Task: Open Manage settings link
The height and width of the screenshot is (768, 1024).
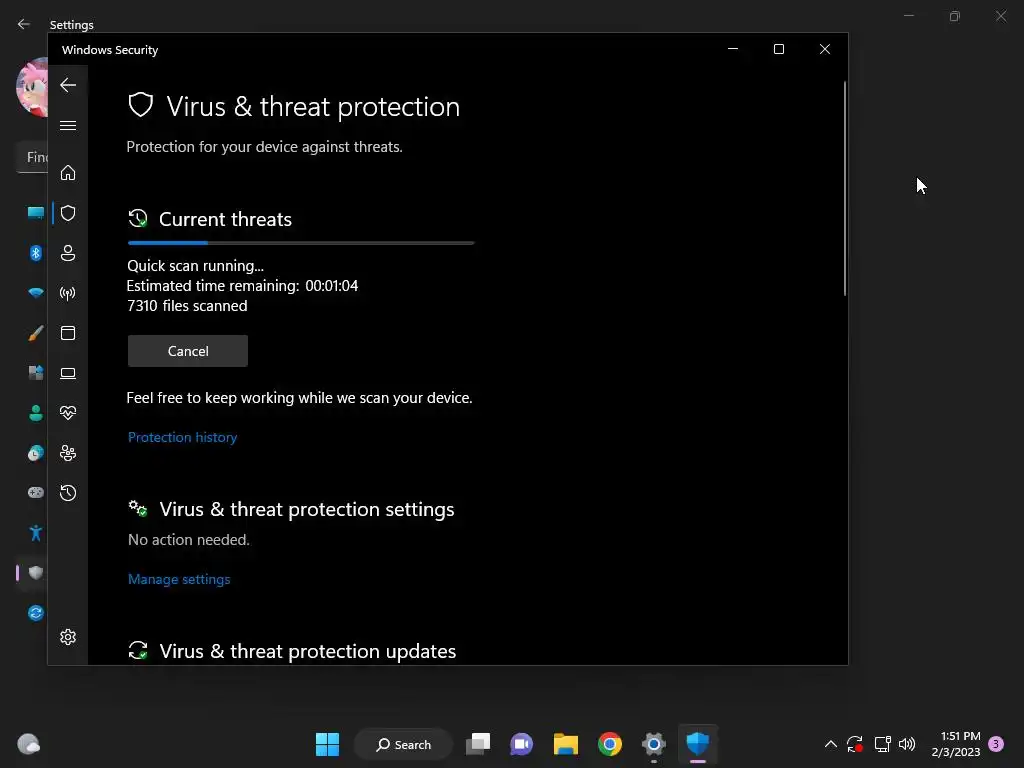Action: tap(179, 579)
